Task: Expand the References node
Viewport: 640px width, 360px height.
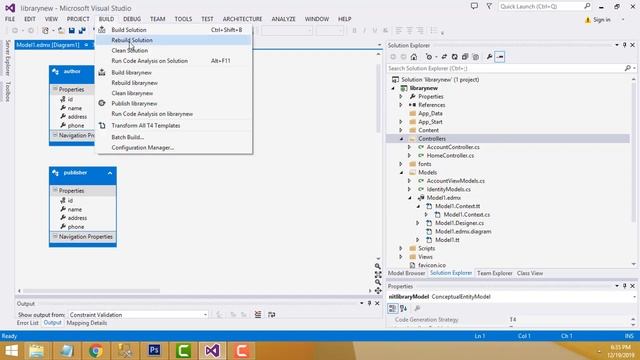Action: 401,105
